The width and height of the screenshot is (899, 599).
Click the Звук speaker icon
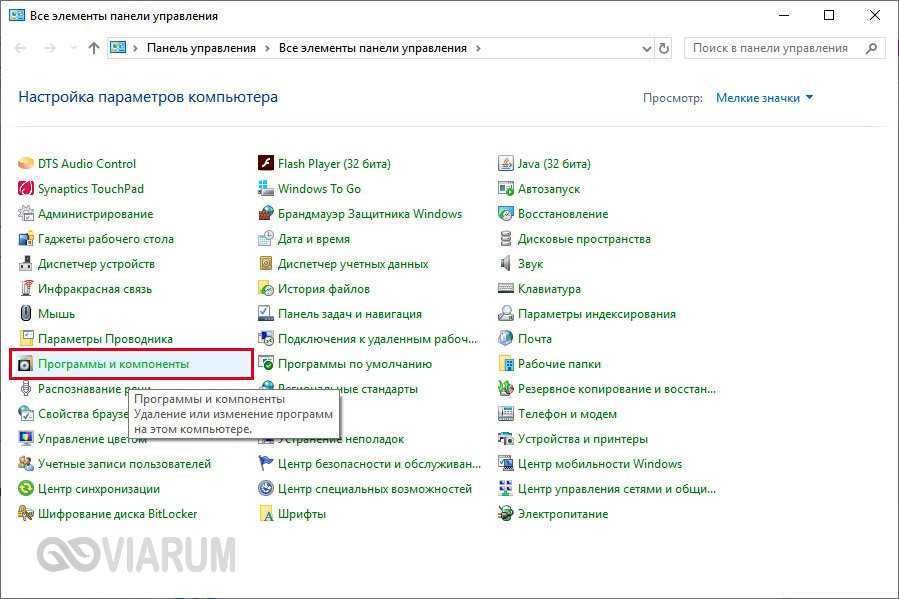tap(506, 264)
